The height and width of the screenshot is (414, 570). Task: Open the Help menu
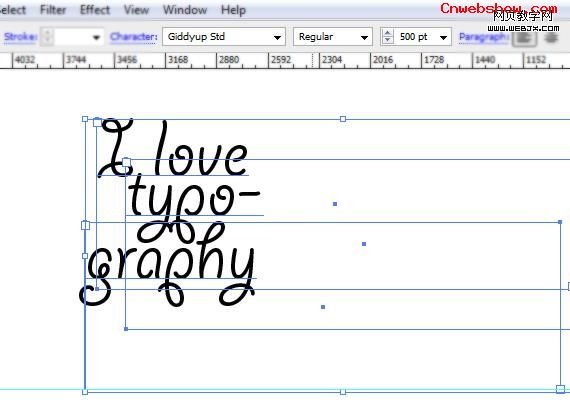pyautogui.click(x=233, y=10)
